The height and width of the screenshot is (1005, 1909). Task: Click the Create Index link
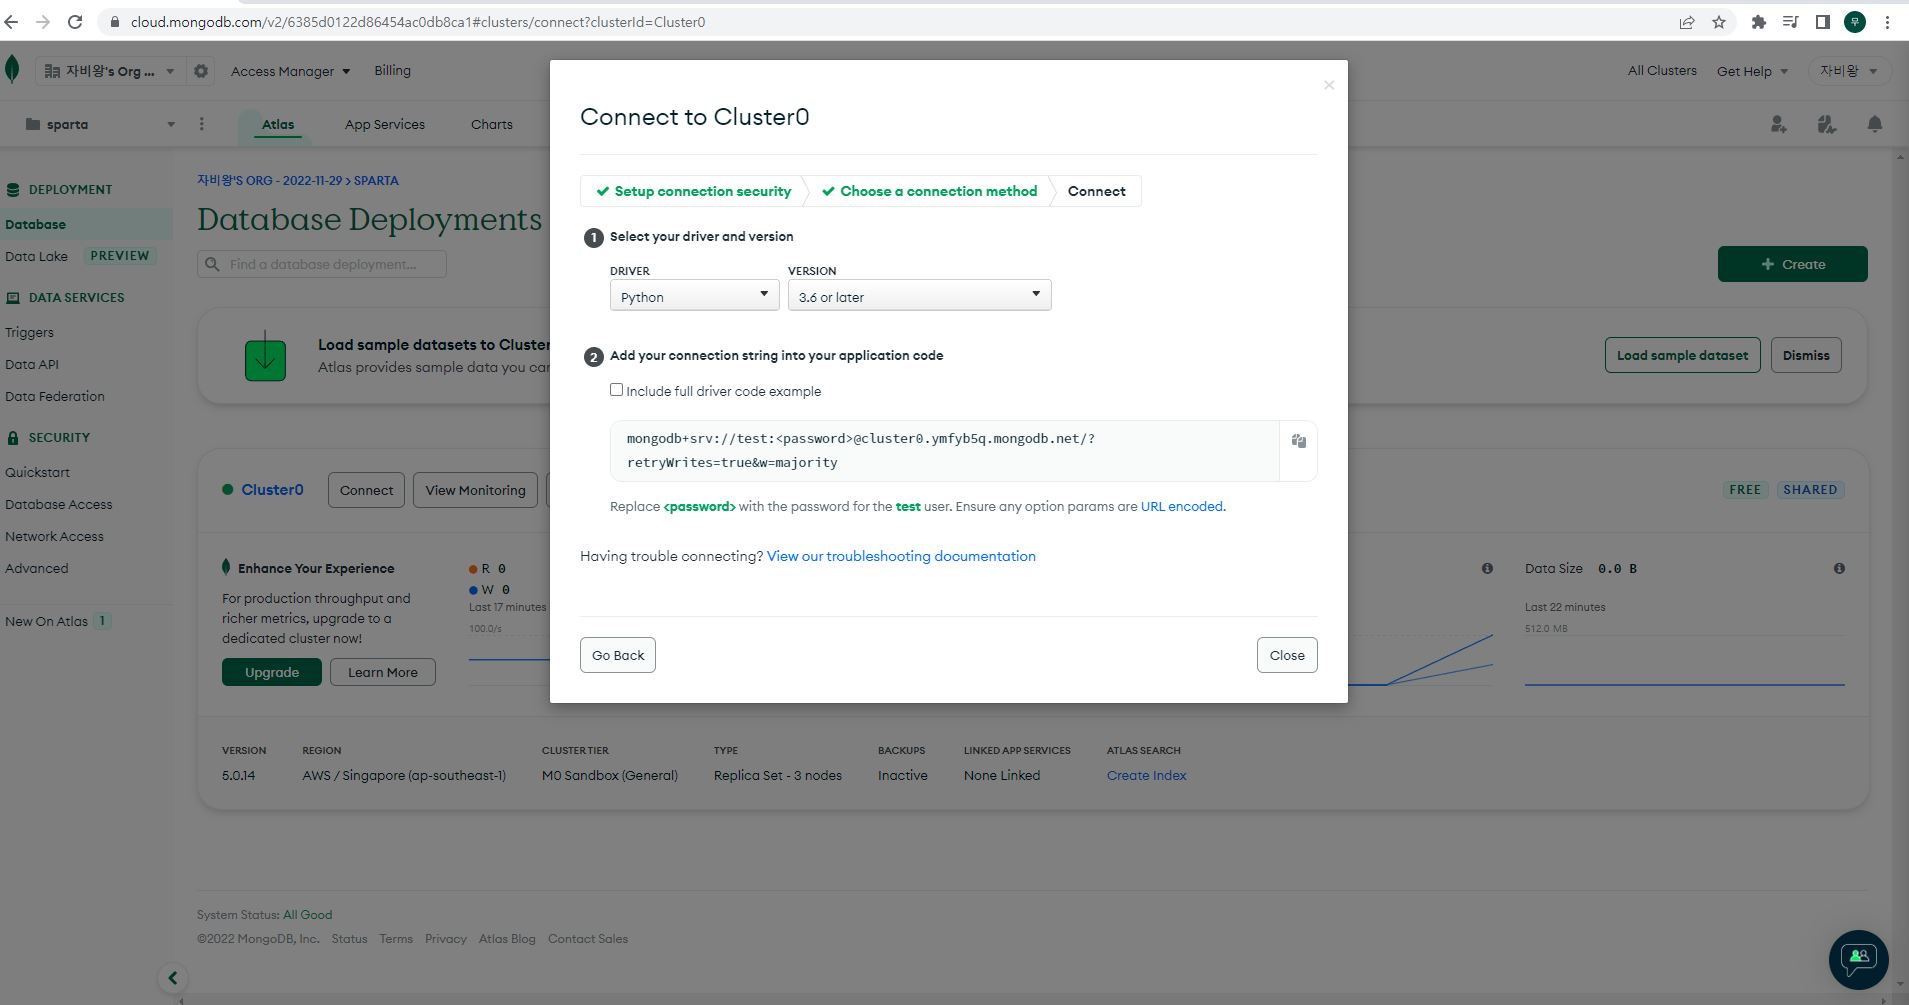pos(1146,775)
